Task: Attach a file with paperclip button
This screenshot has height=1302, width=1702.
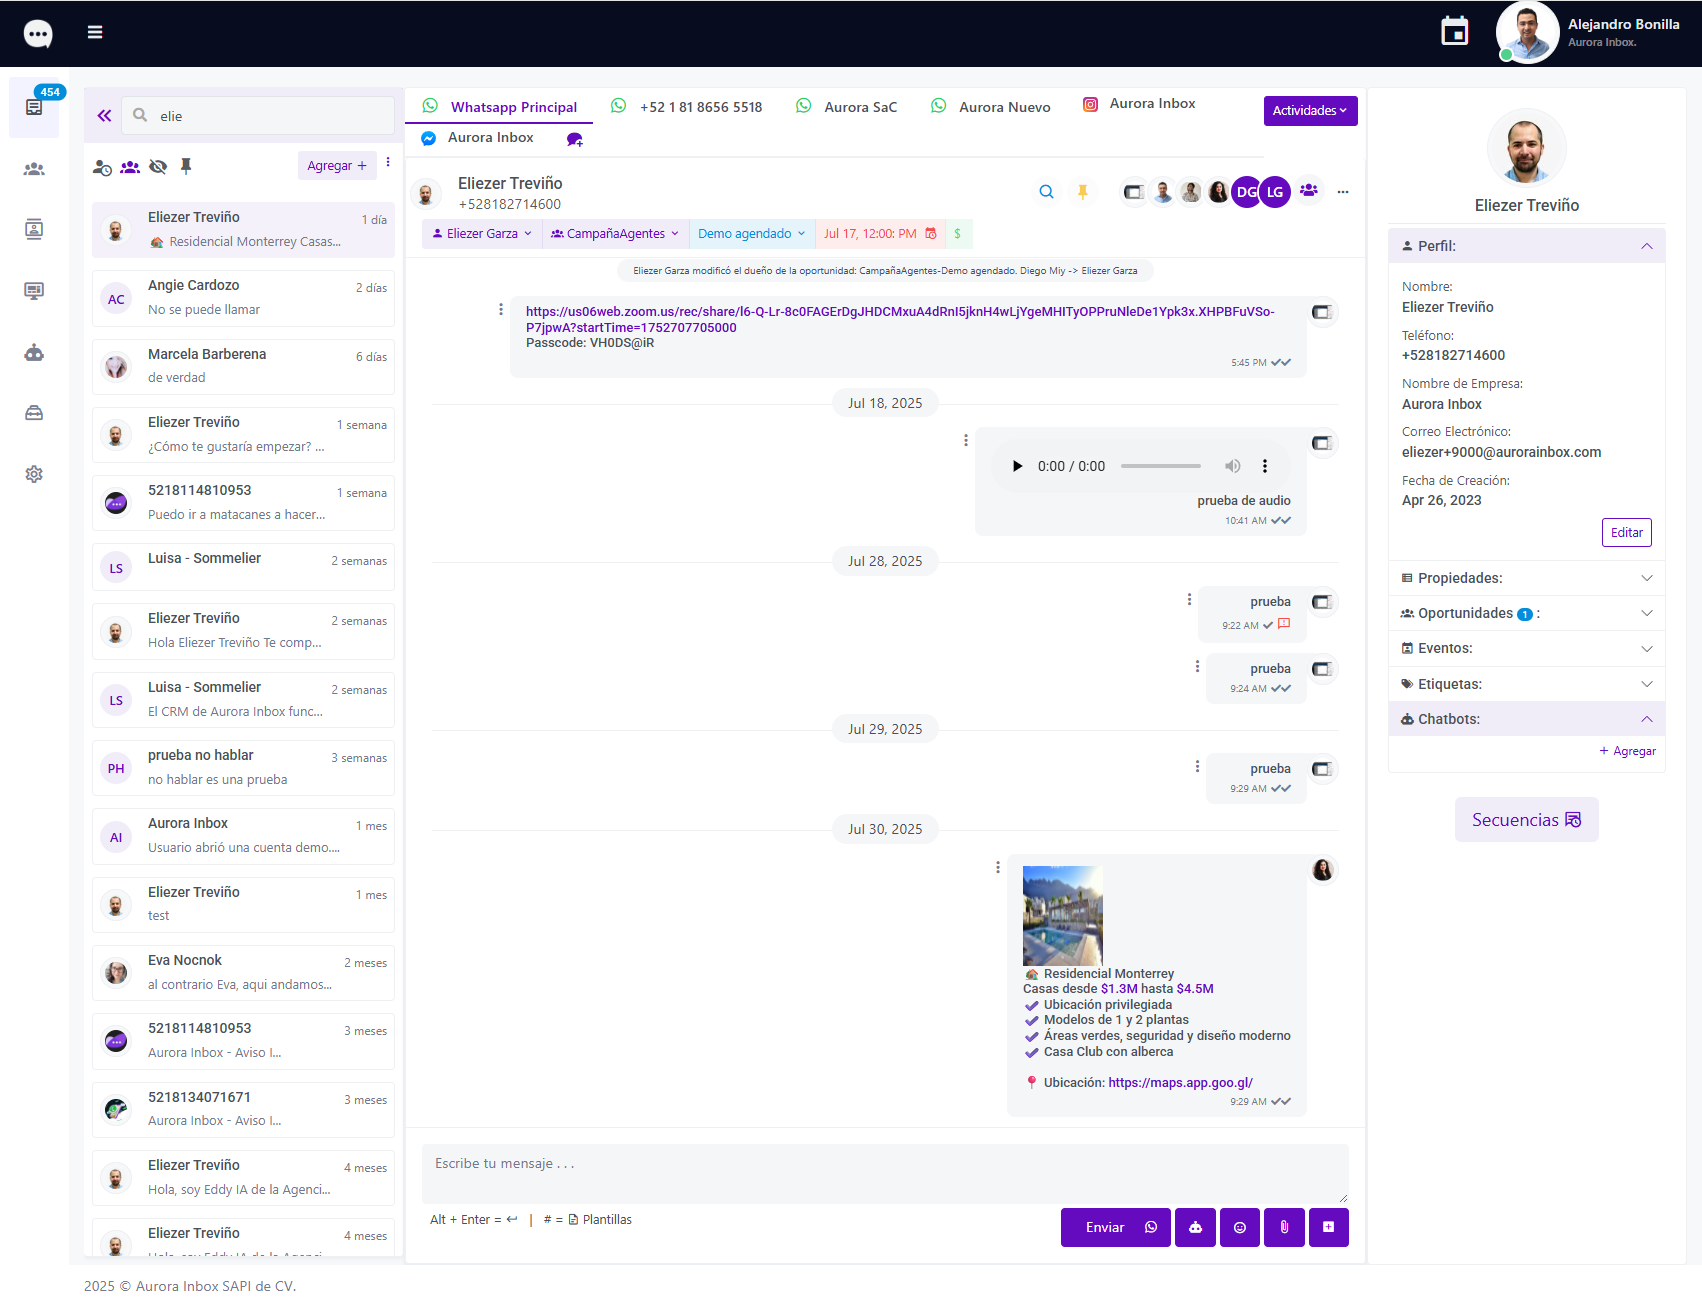Action: tap(1284, 1227)
